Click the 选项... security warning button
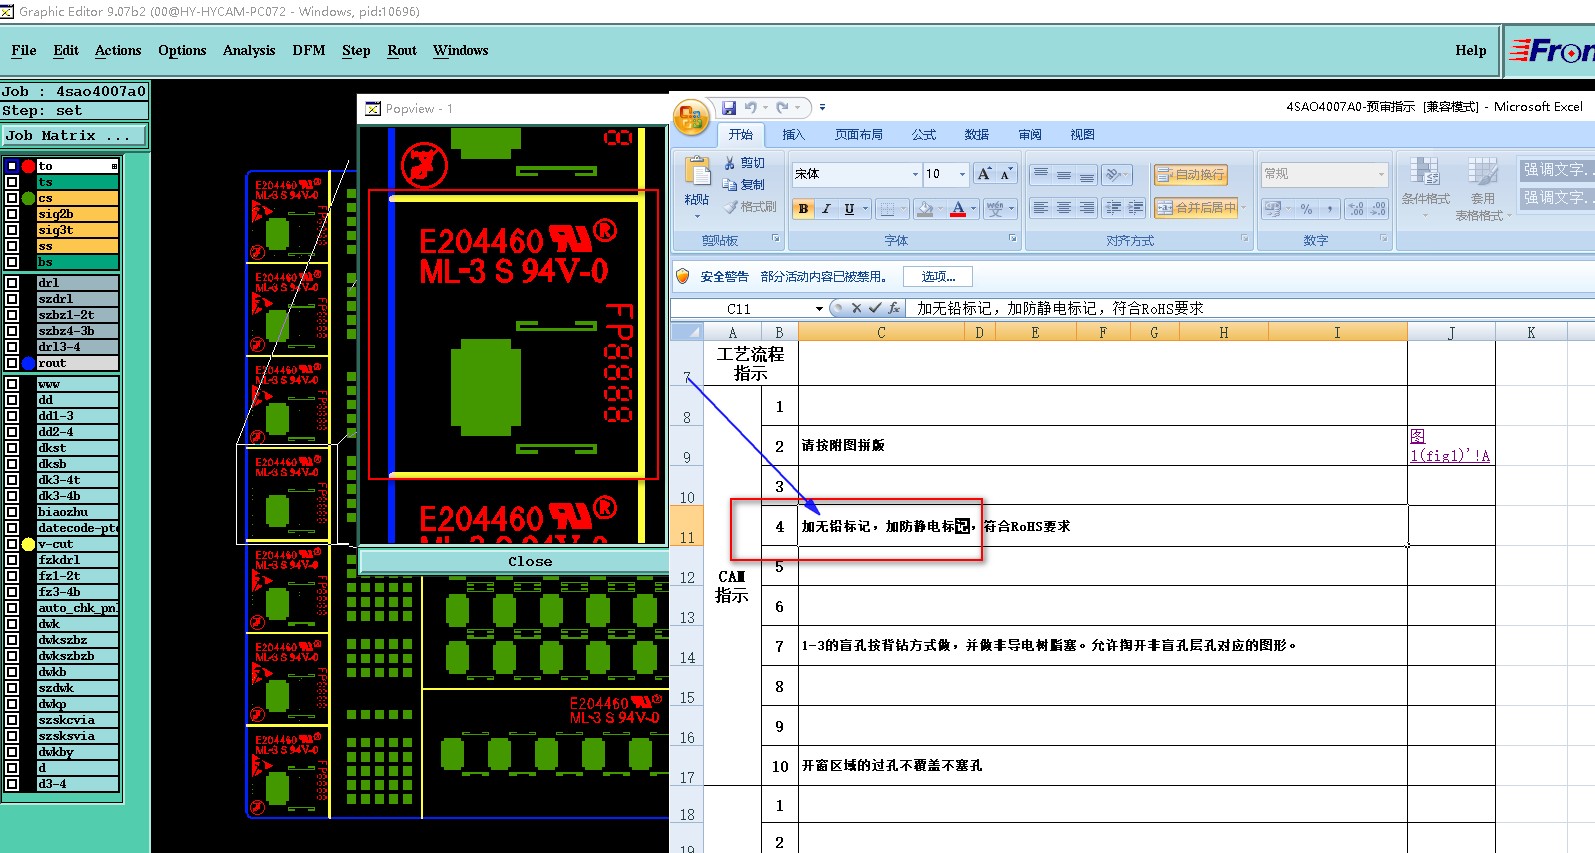Image resolution: width=1595 pixels, height=853 pixels. 938,277
